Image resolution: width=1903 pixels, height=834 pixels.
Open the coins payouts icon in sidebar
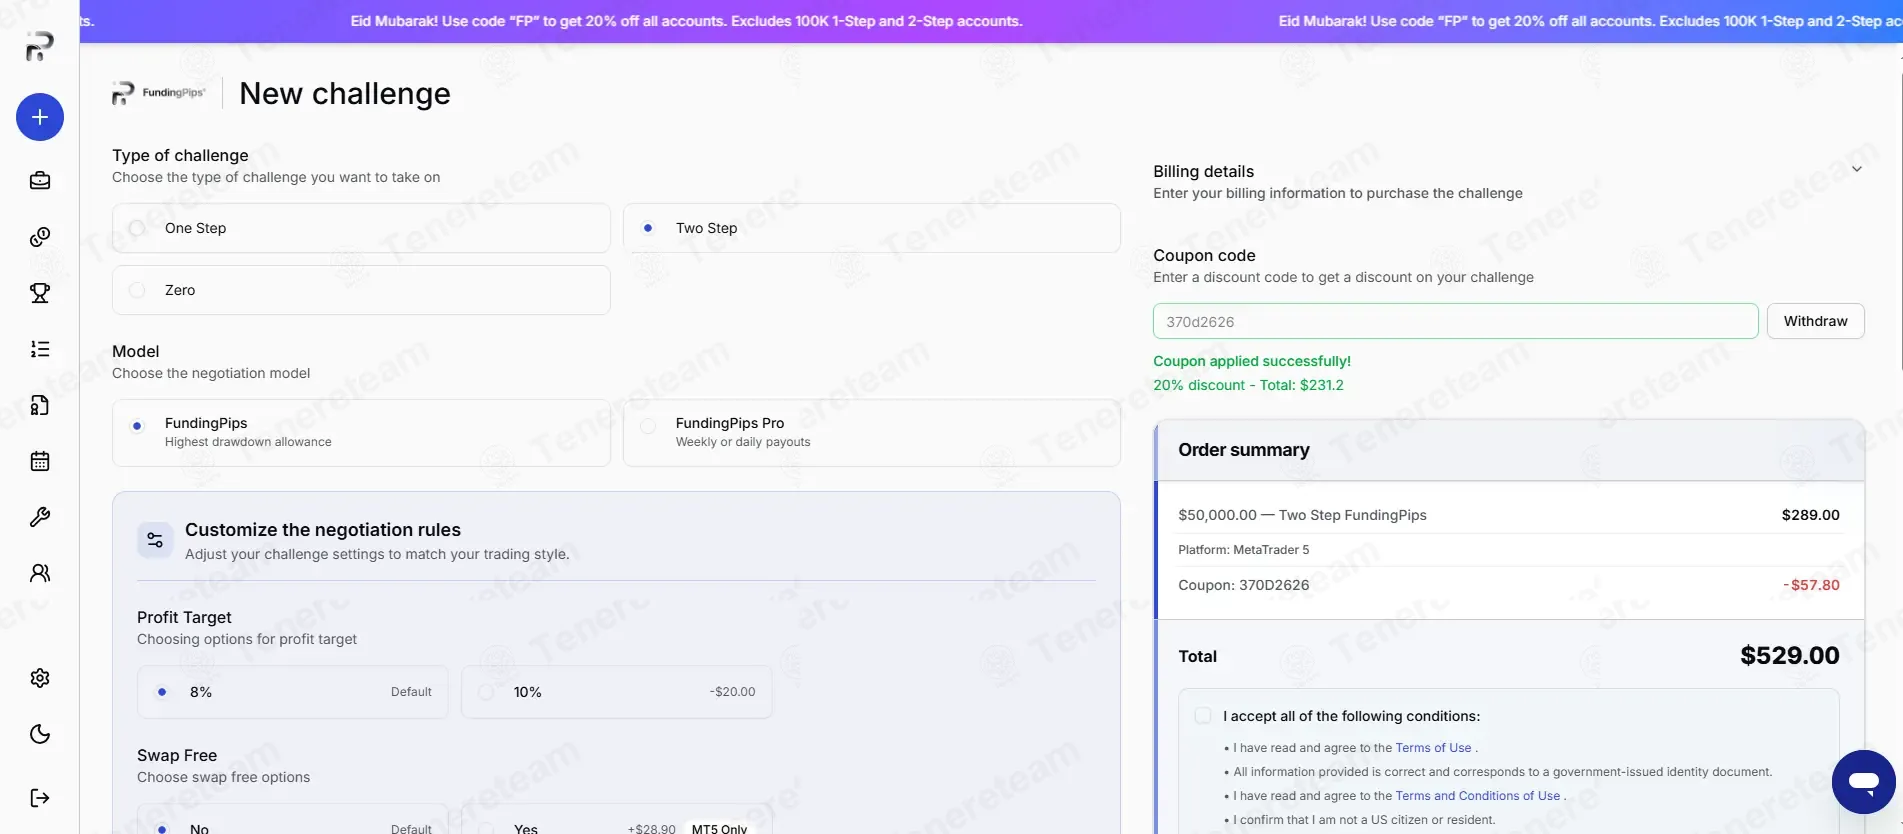click(40, 237)
